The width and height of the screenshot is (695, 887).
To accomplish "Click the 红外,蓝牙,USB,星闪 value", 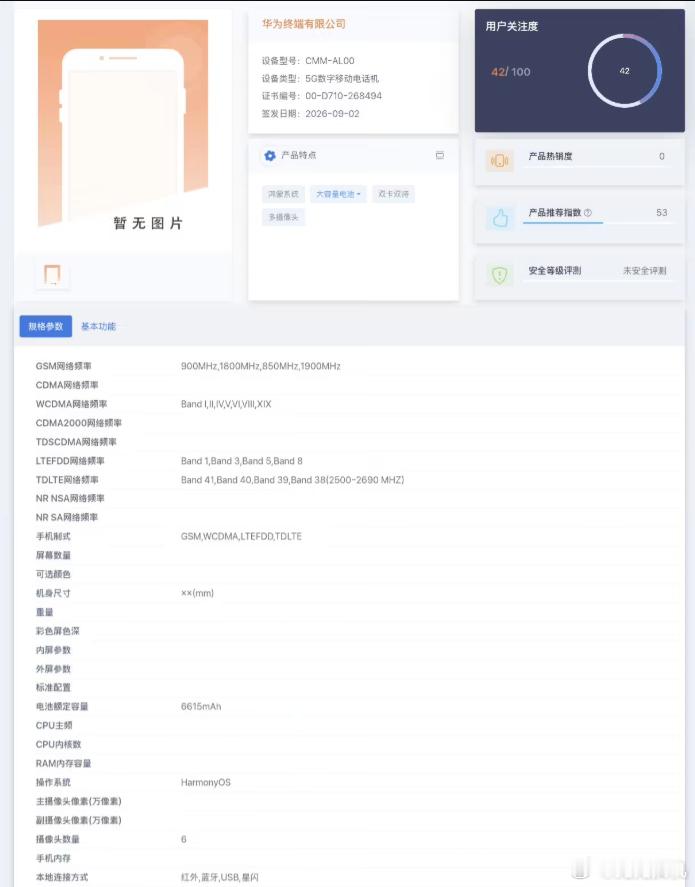I will tap(220, 877).
